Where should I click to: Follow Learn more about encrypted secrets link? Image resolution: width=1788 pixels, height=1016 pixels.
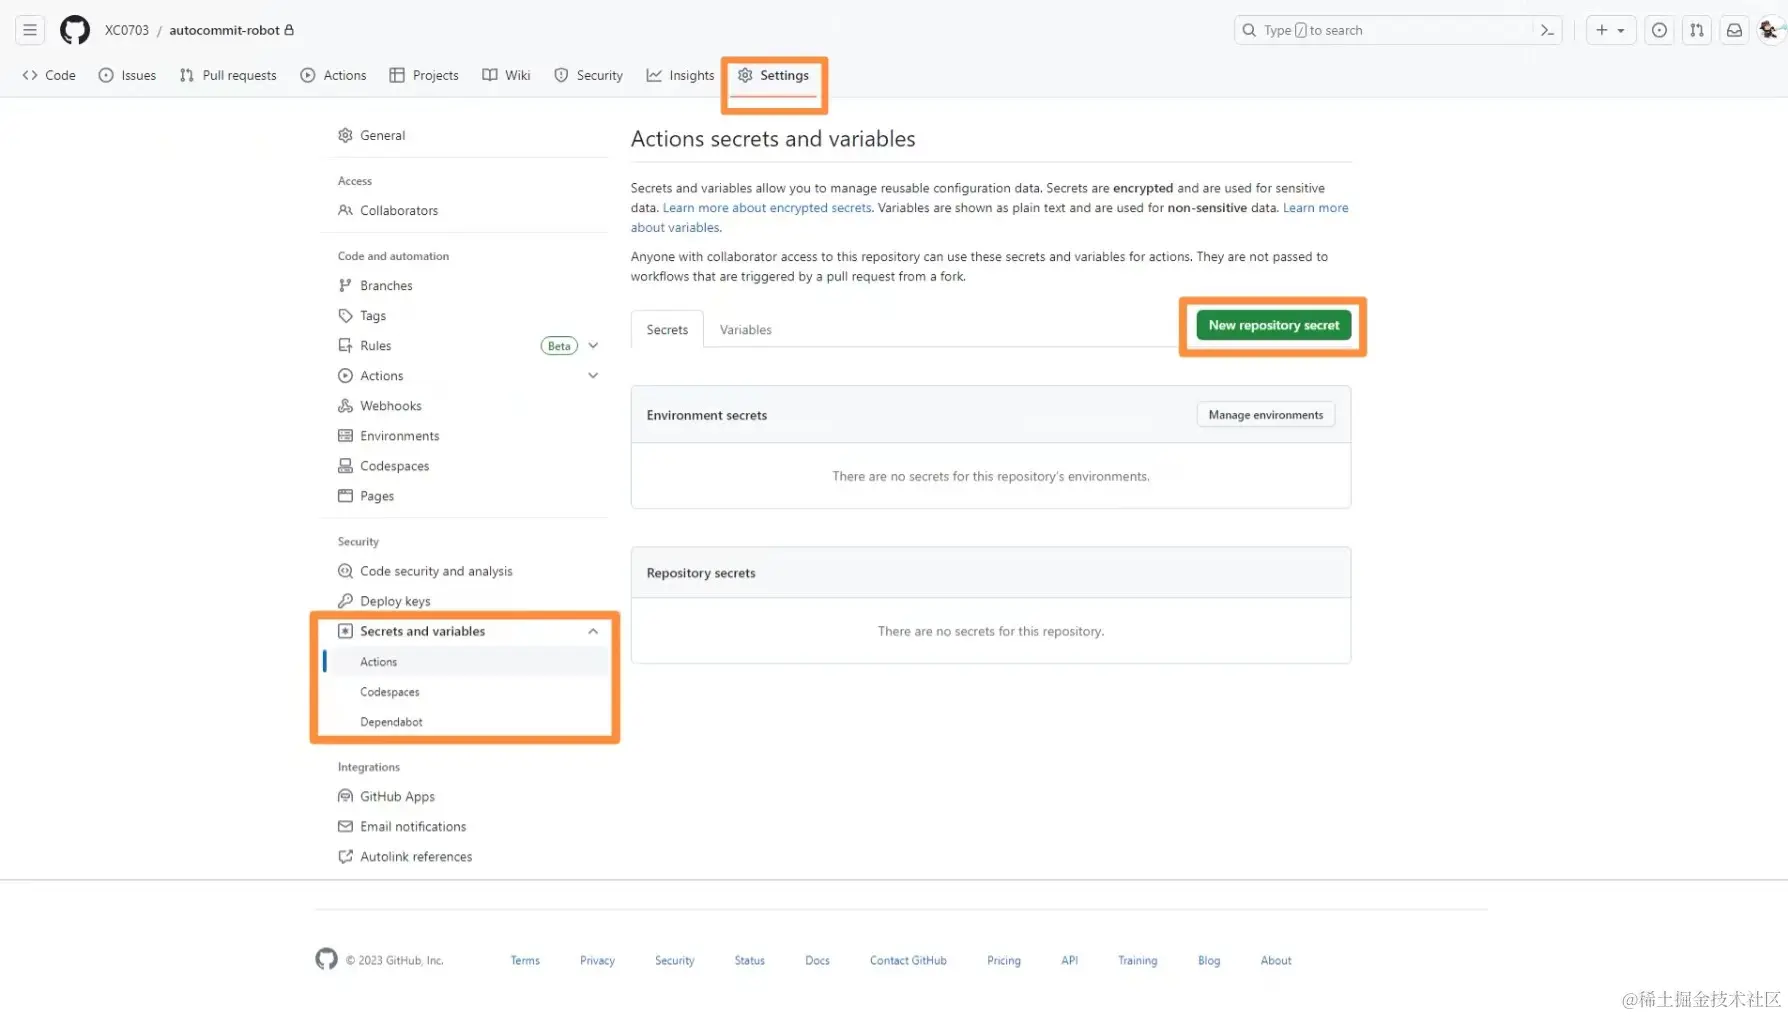767,208
